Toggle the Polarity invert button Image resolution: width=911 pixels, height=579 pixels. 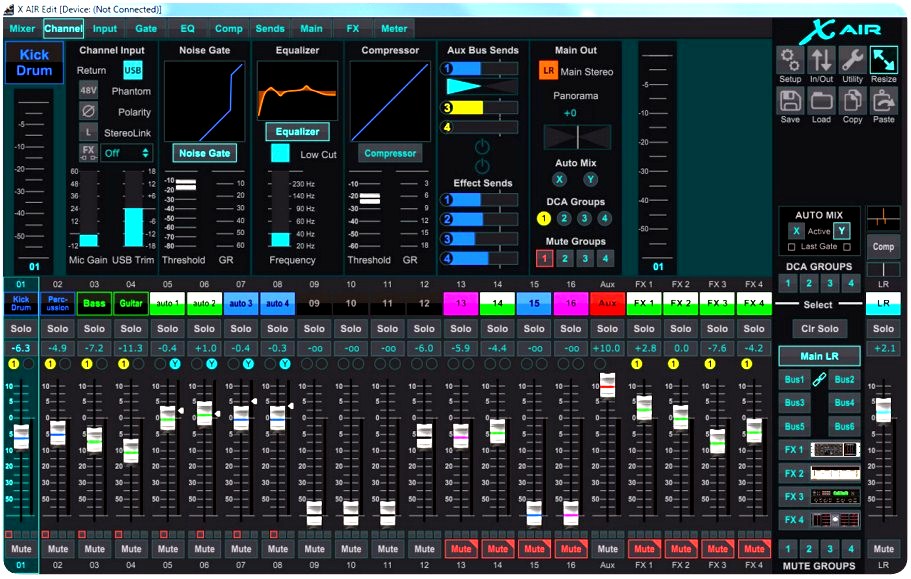(89, 111)
